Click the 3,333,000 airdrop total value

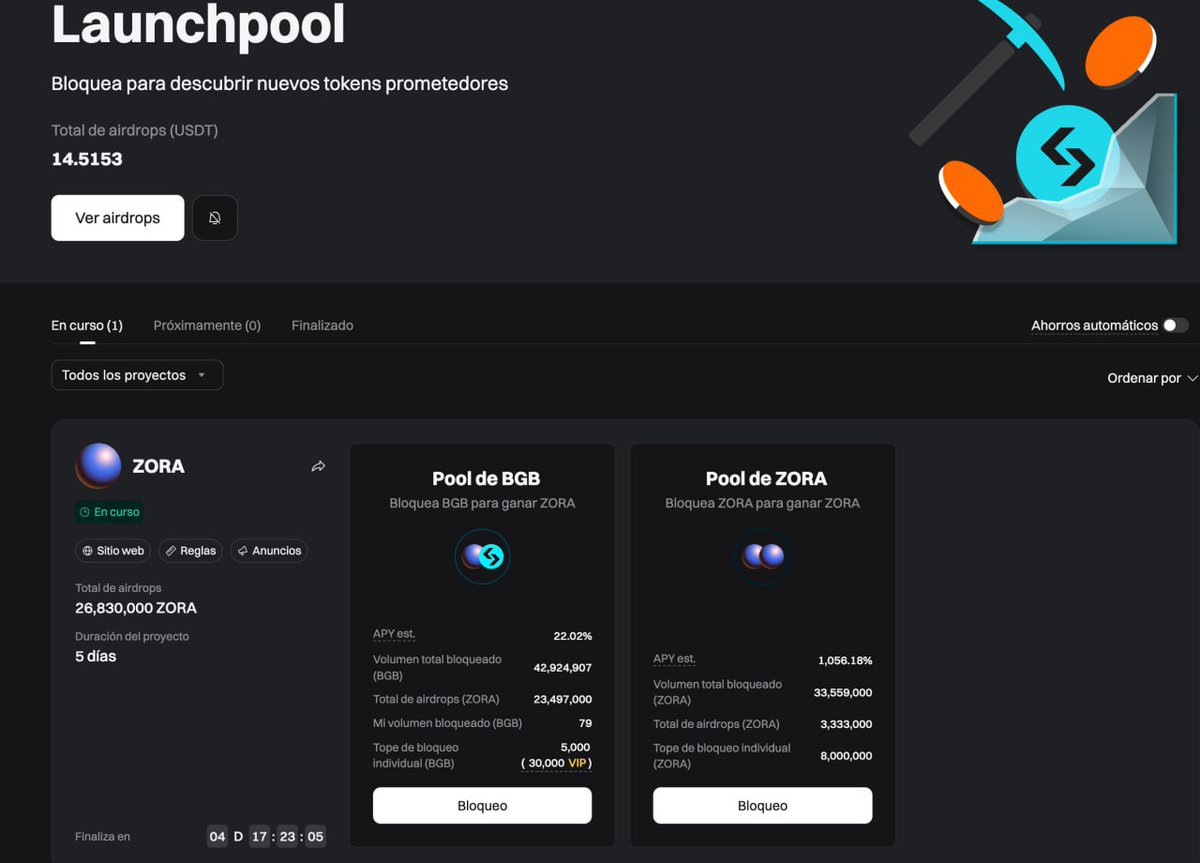[846, 725]
